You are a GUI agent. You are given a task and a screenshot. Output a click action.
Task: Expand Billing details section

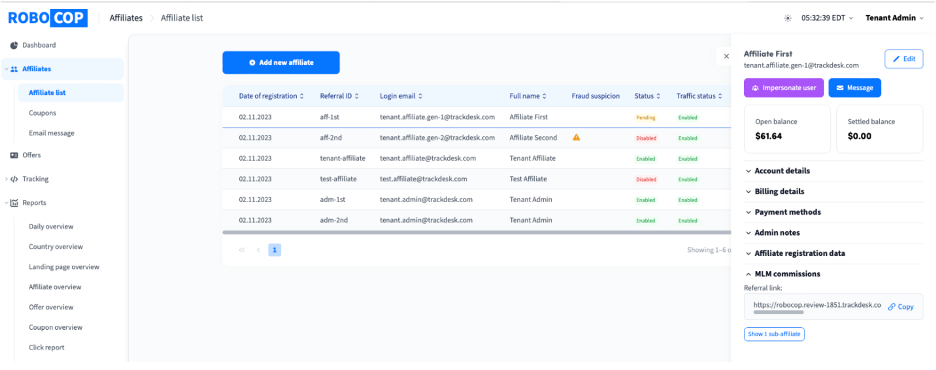pos(833,192)
